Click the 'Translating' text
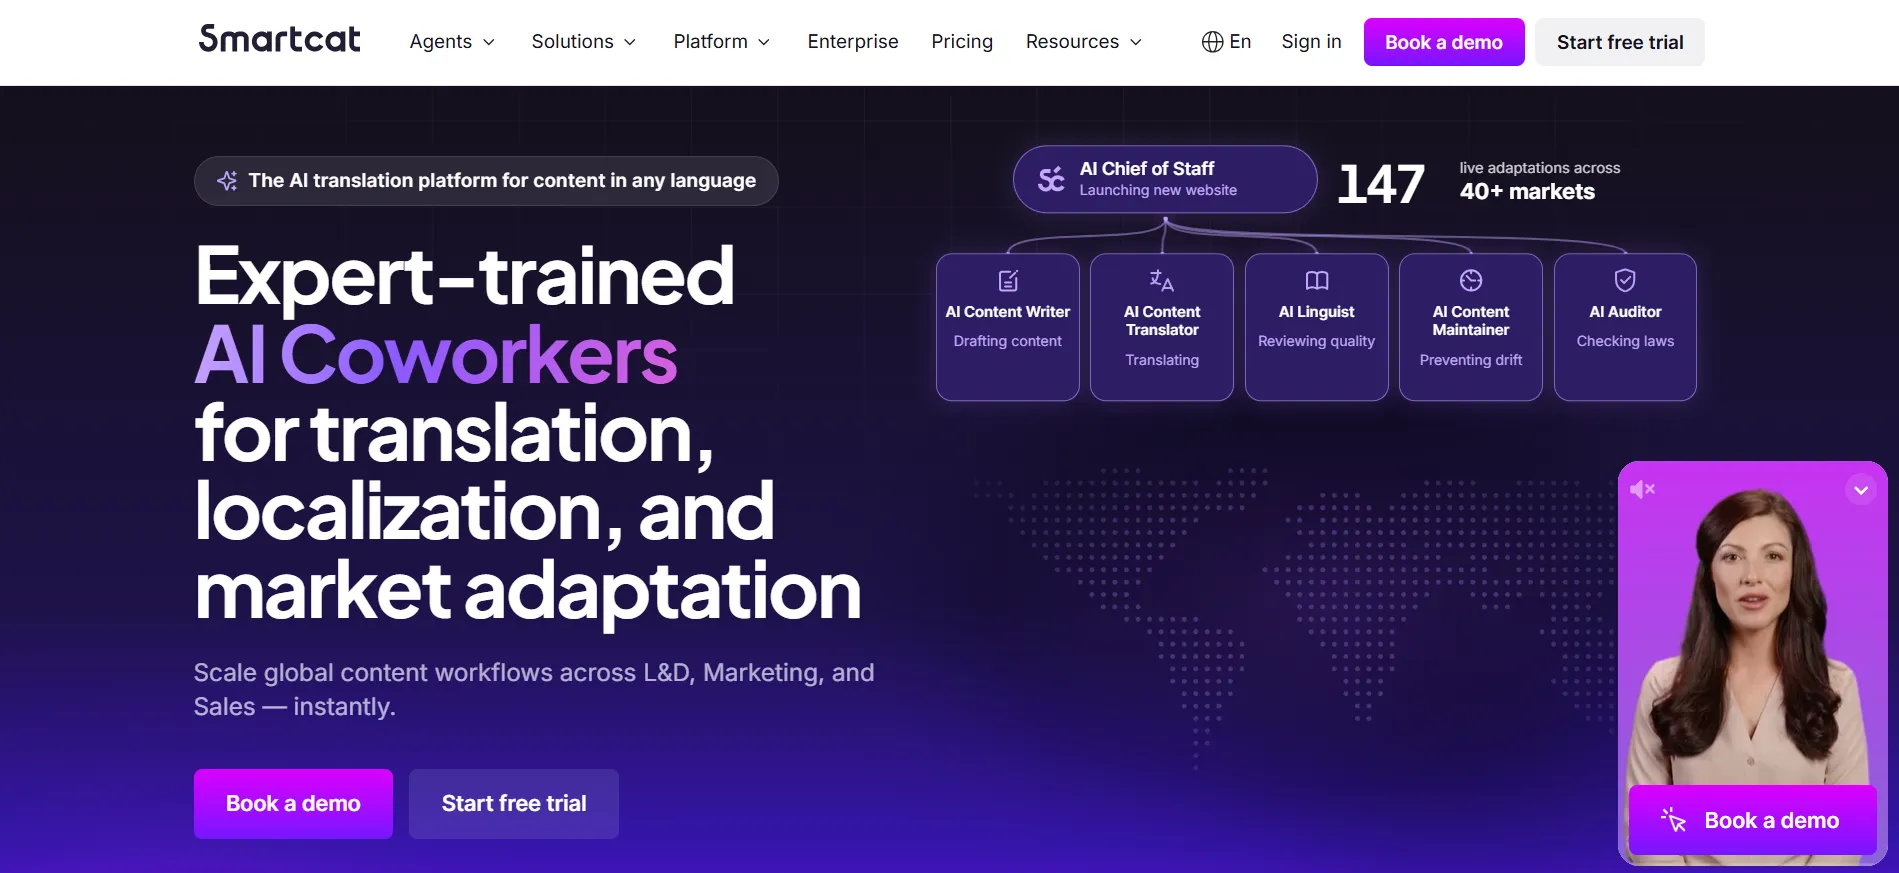The image size is (1899, 873). (x=1162, y=360)
